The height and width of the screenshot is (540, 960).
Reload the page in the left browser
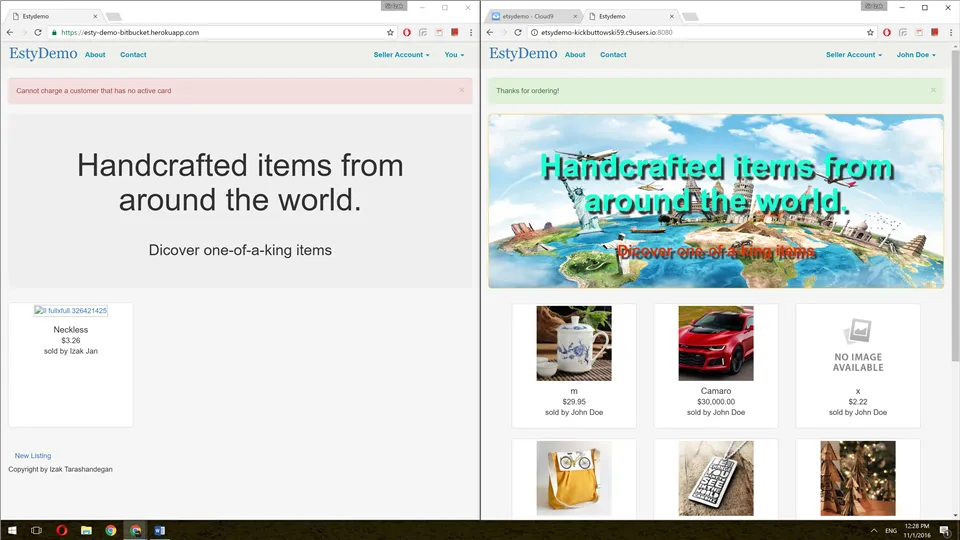[x=38, y=32]
